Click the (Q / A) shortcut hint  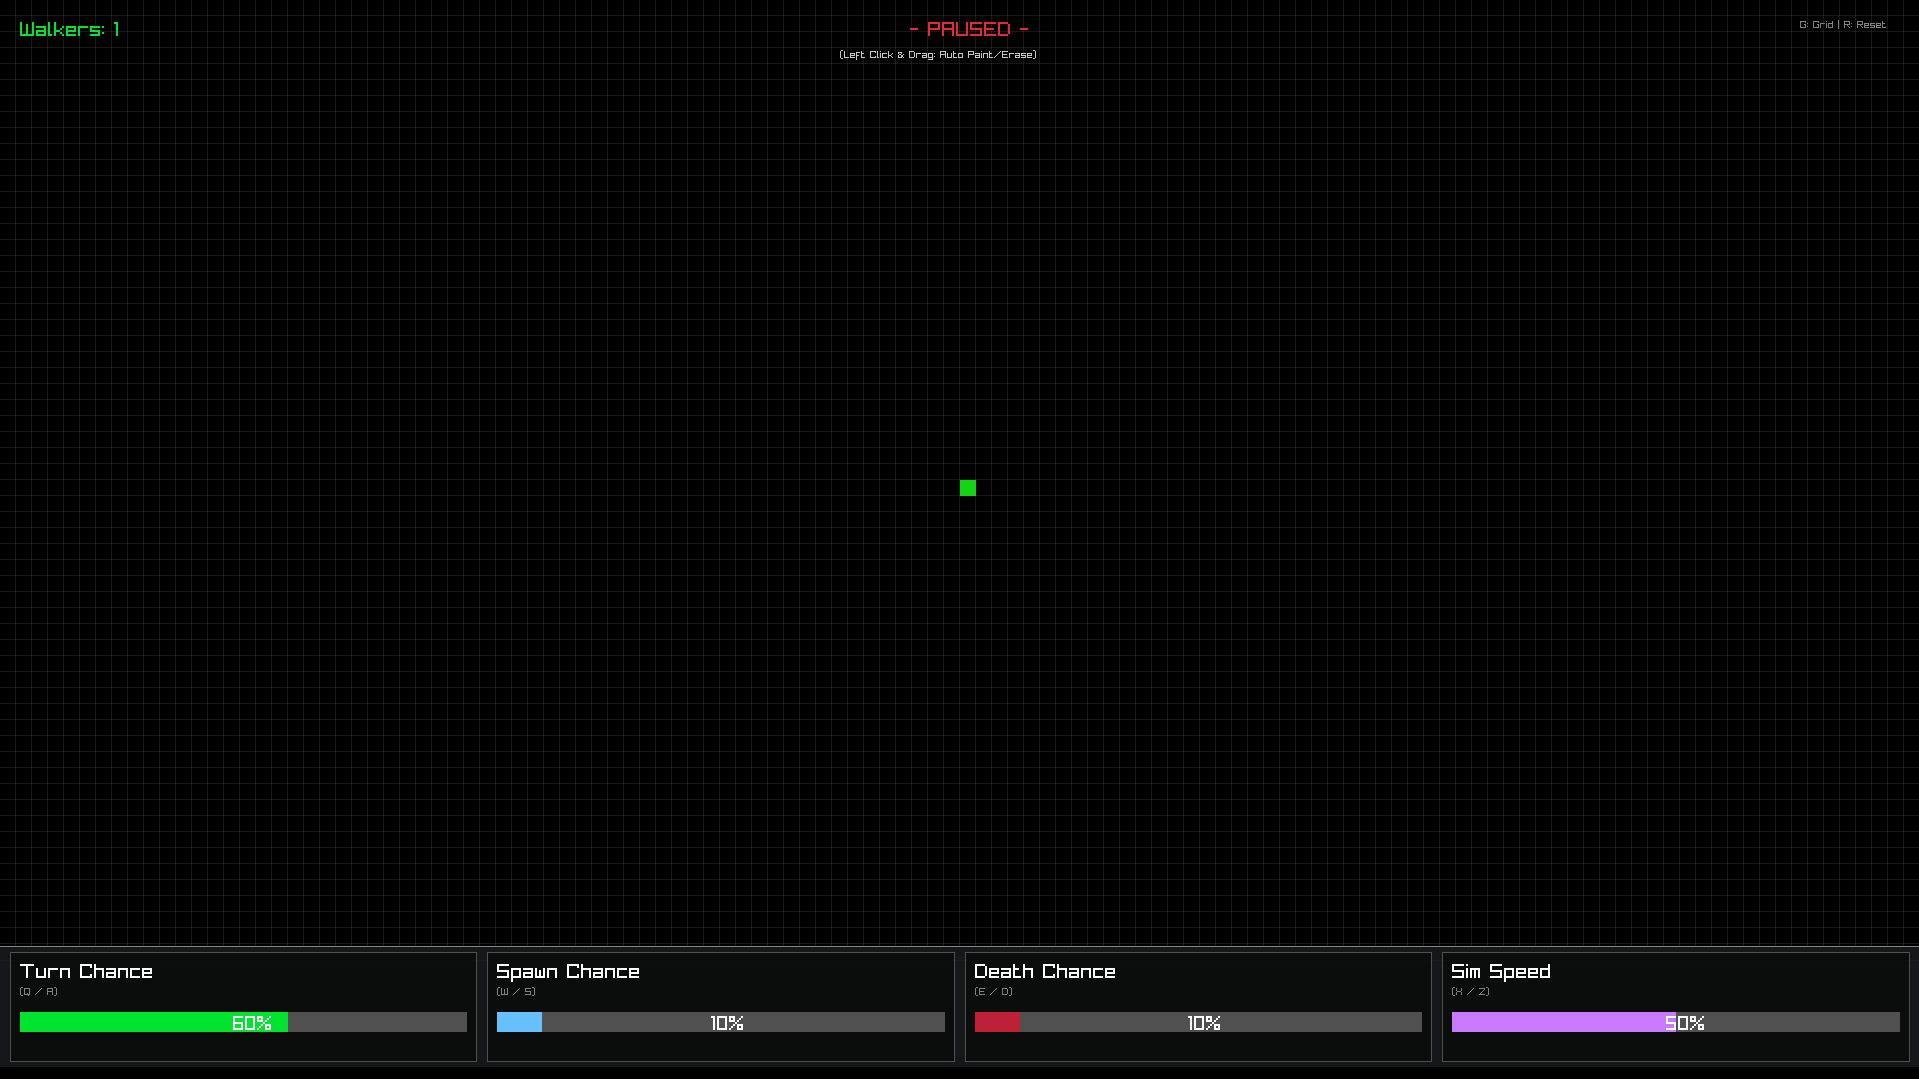(x=39, y=992)
